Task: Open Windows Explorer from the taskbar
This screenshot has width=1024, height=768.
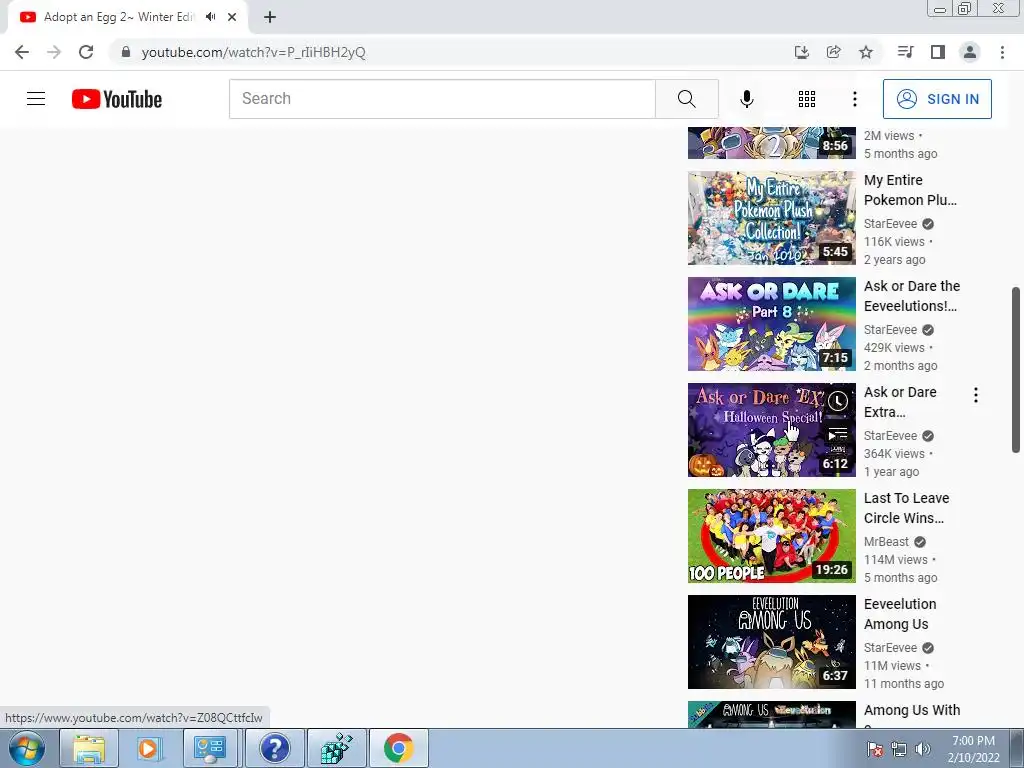Action: pyautogui.click(x=89, y=748)
